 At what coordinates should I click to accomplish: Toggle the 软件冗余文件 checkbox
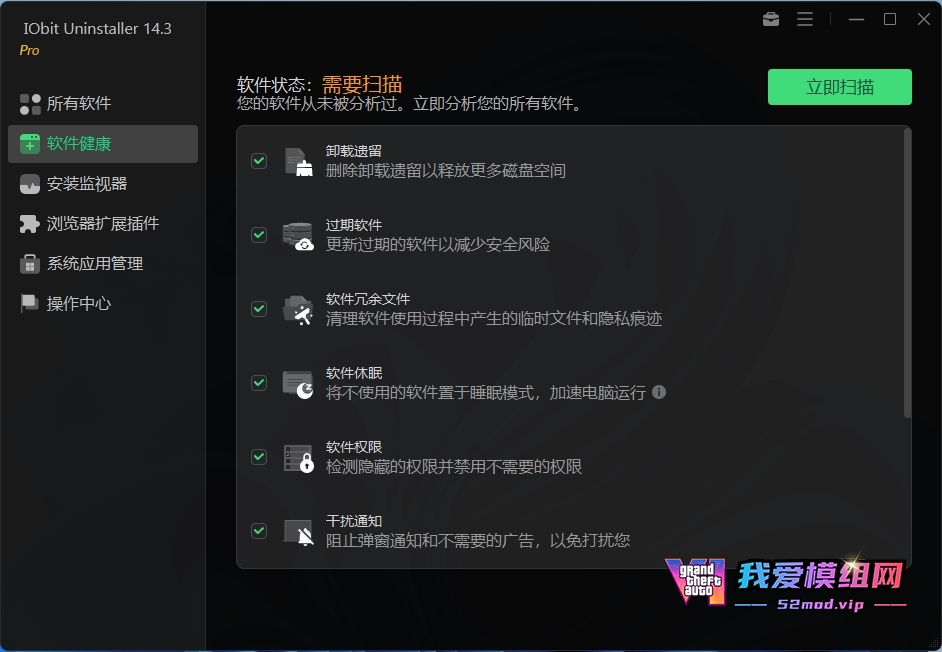[x=259, y=308]
